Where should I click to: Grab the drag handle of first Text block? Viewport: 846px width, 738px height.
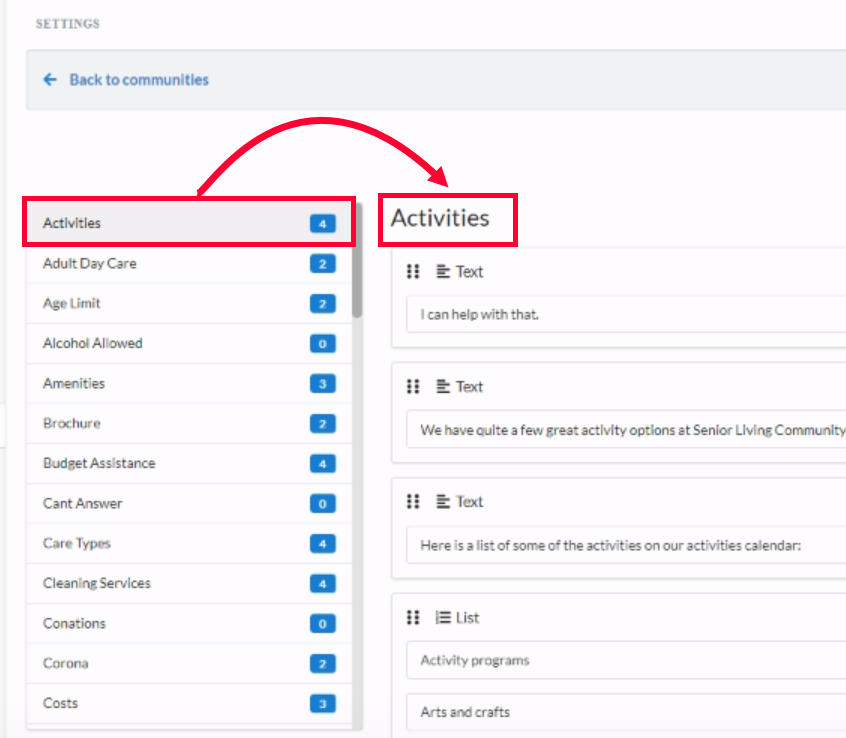(x=413, y=272)
